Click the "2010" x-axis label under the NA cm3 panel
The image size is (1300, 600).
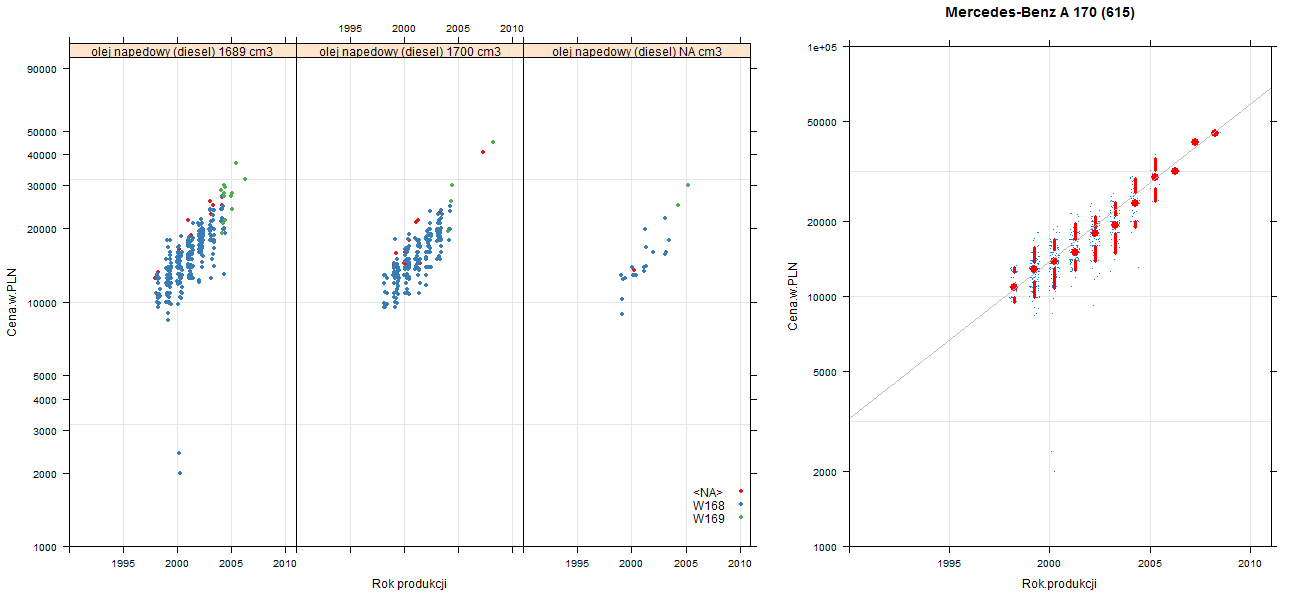(x=739, y=565)
